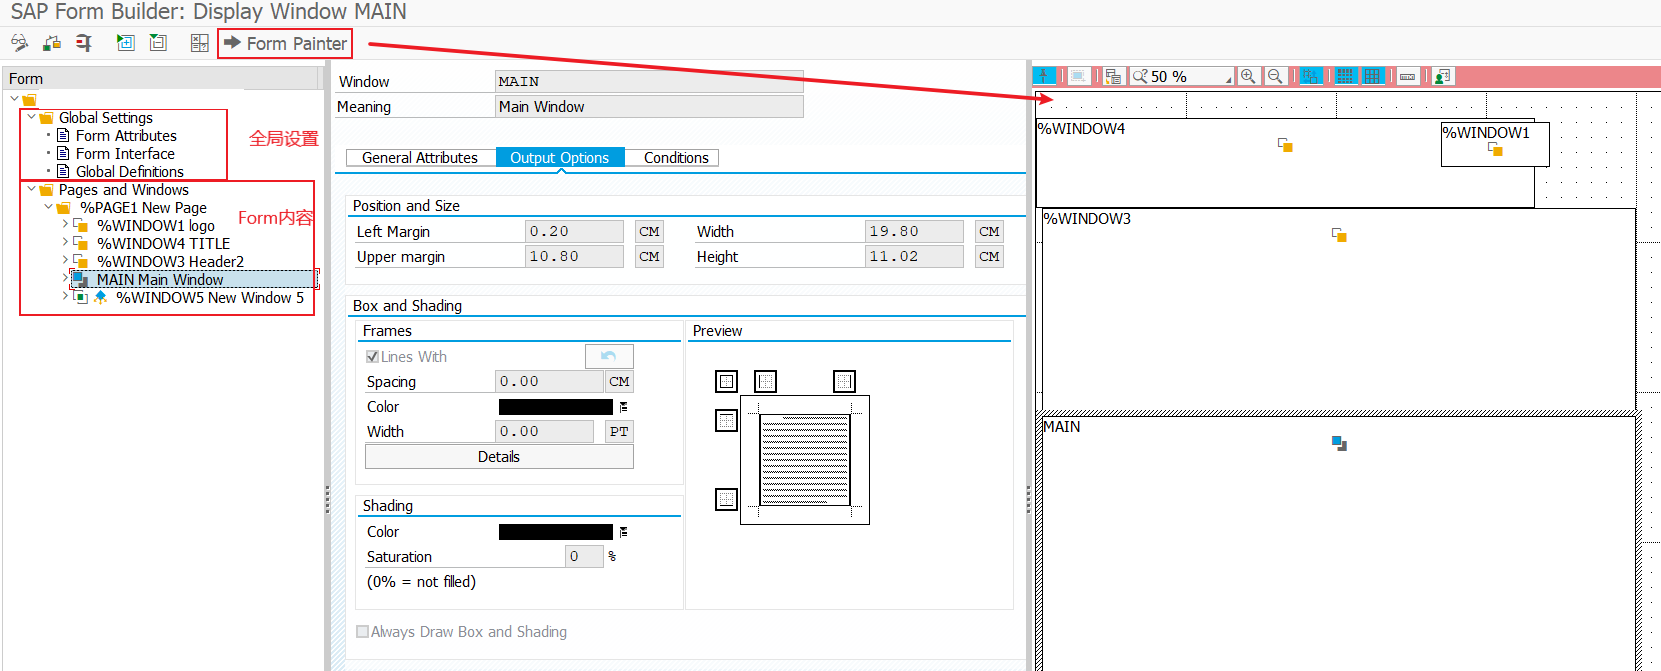The height and width of the screenshot is (671, 1661).
Task: Toggle the dotted grid display icon
Action: pos(1345,76)
